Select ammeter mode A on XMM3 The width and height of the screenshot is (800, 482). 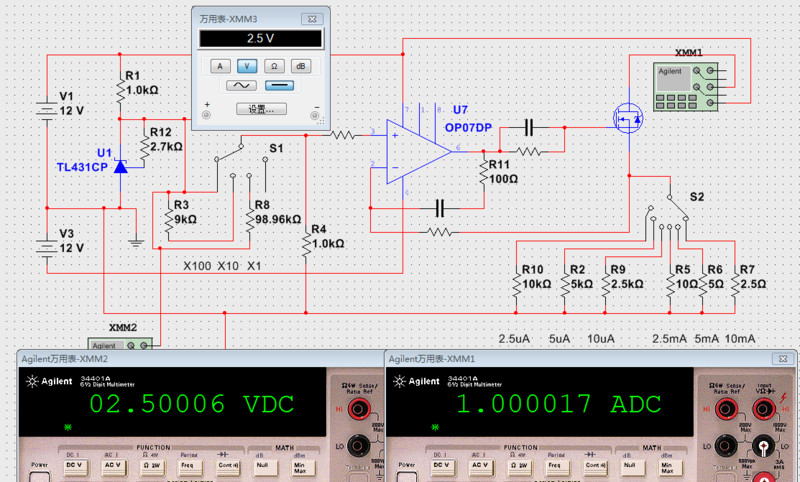(x=220, y=66)
